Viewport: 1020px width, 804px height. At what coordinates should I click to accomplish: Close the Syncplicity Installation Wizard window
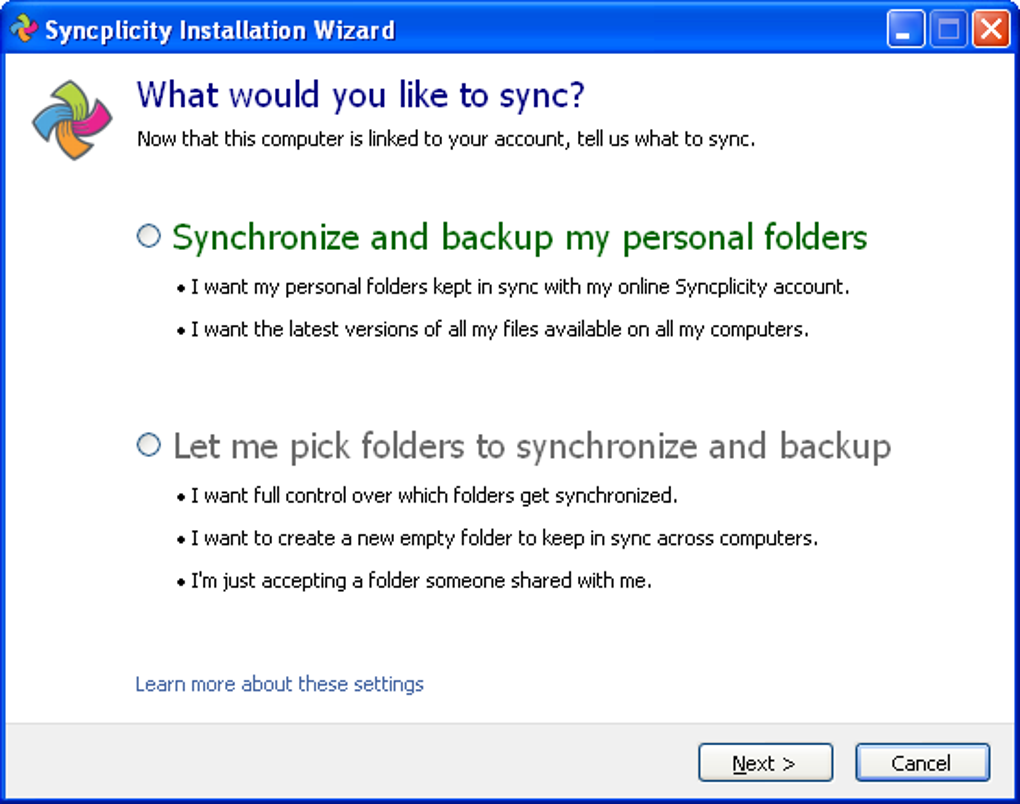pos(989,30)
